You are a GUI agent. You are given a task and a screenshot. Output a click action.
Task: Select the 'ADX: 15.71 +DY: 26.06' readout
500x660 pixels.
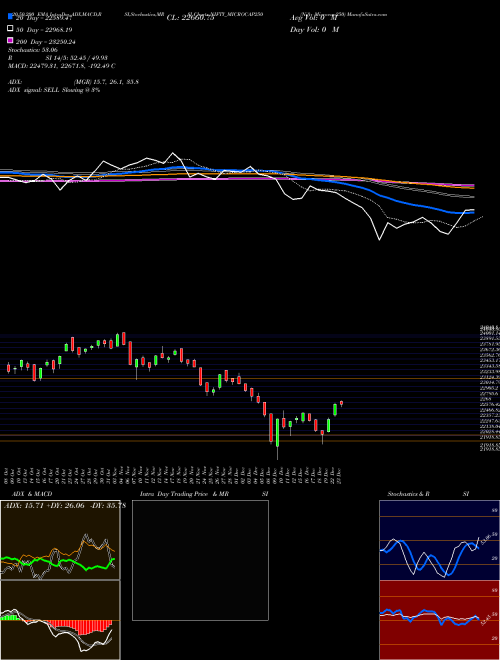(x=45, y=505)
